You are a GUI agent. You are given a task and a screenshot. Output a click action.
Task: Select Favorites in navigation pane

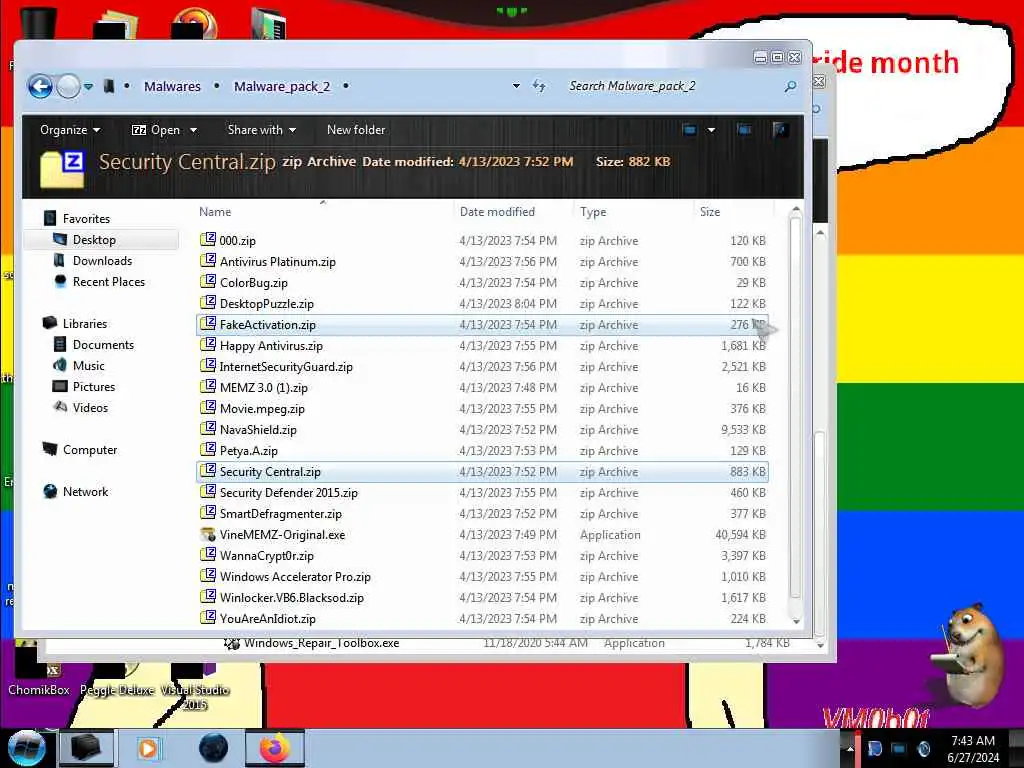pos(86,219)
